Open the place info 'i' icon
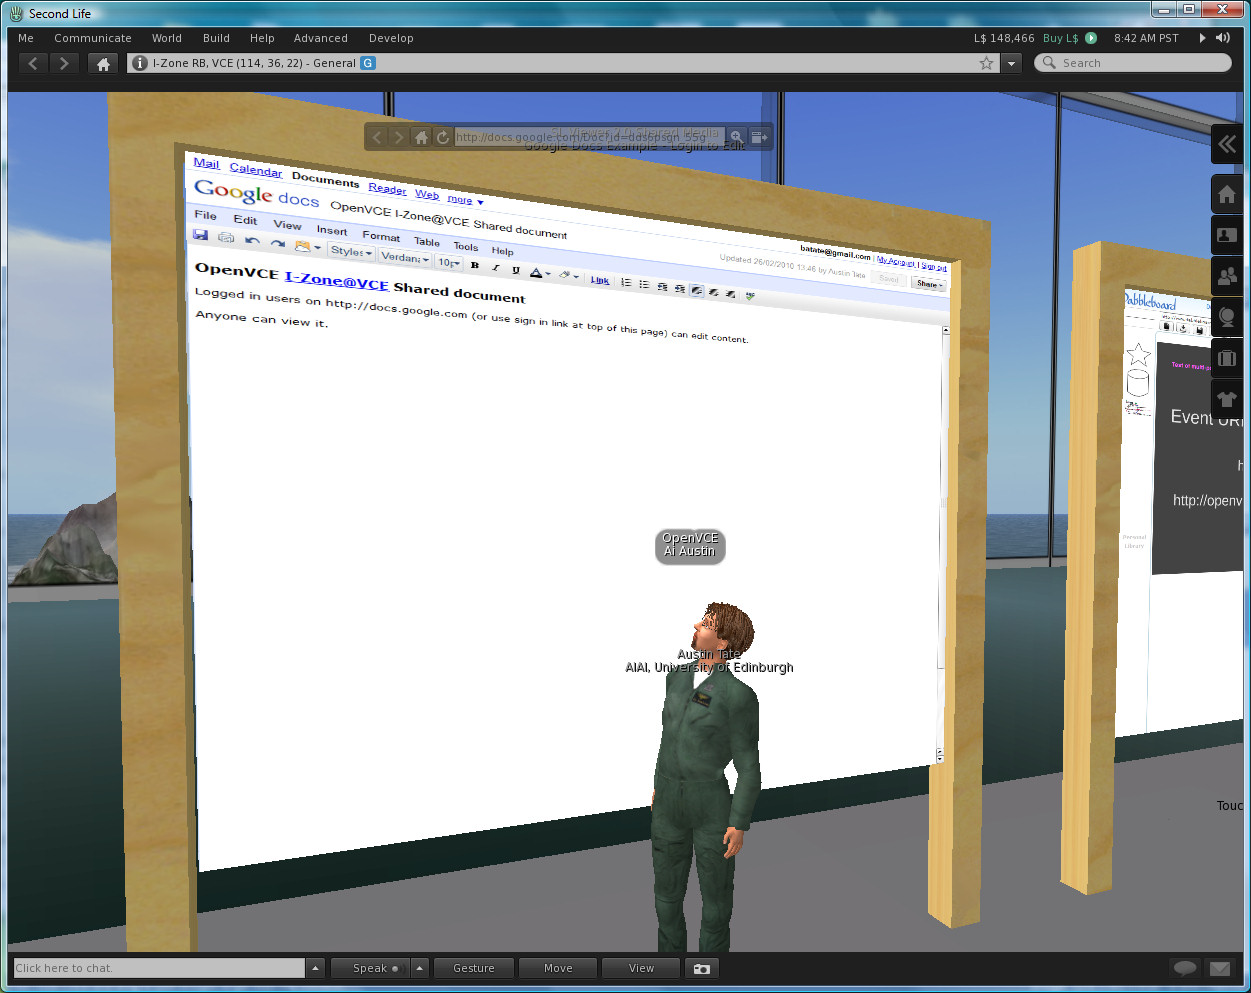 tap(140, 63)
